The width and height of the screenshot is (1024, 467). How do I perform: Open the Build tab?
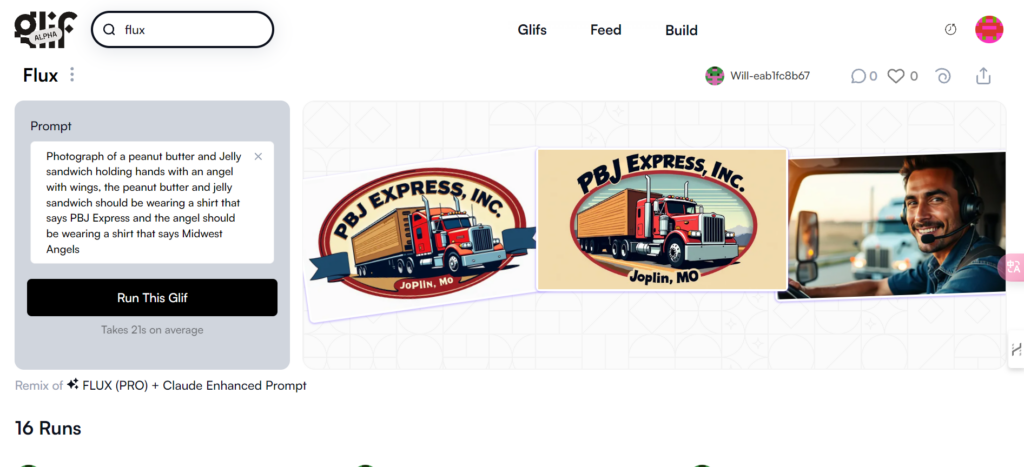[x=681, y=30]
